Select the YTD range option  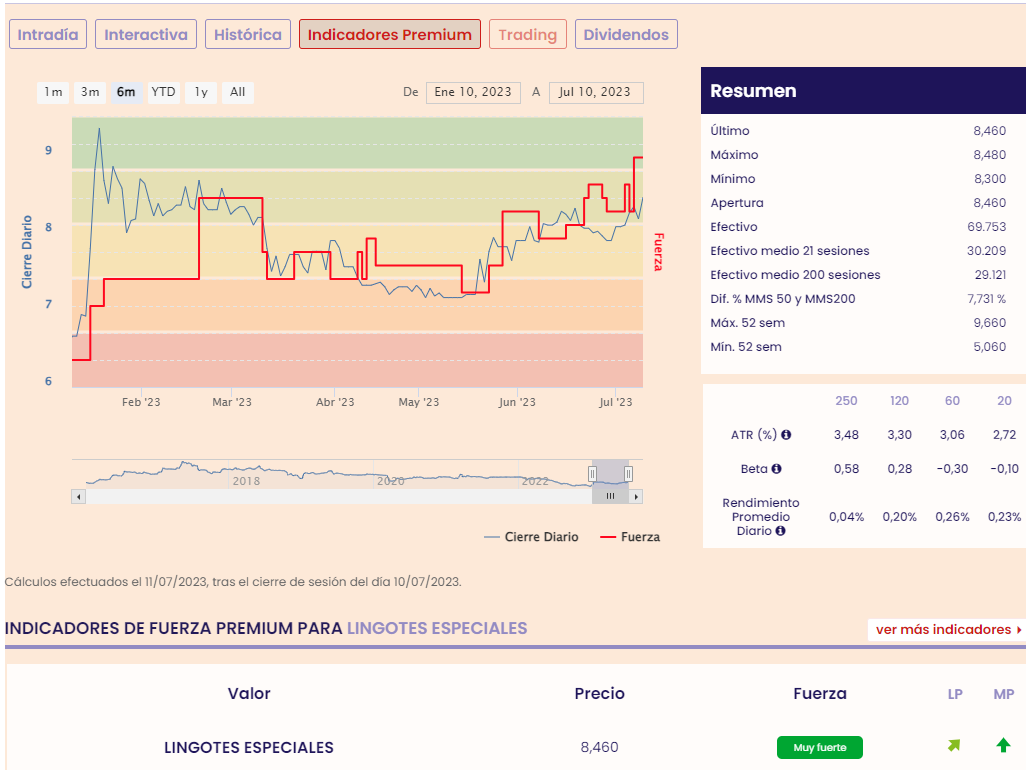pos(163,92)
